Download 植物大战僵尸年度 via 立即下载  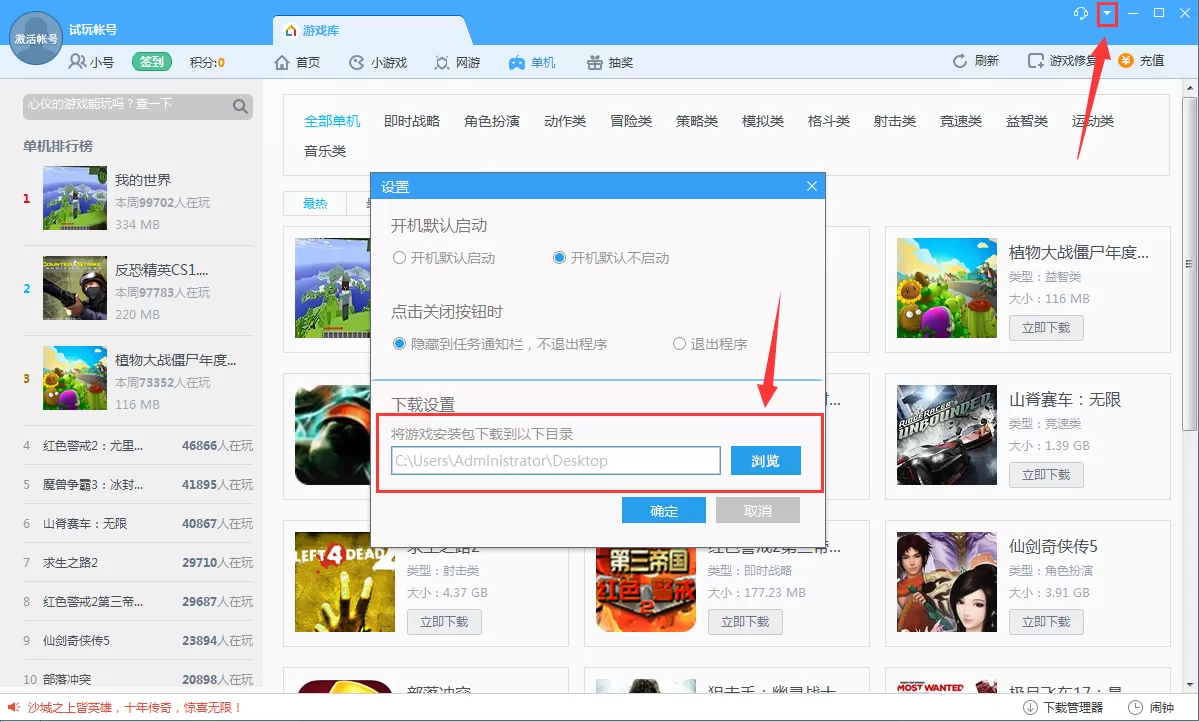click(x=1046, y=328)
